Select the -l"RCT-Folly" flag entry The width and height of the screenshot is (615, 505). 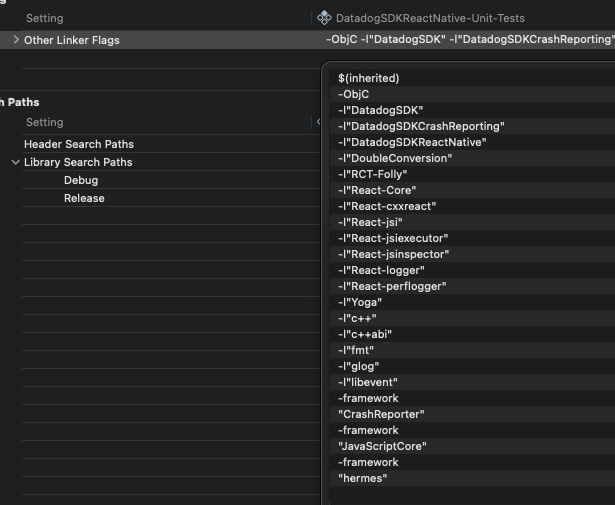coord(472,174)
